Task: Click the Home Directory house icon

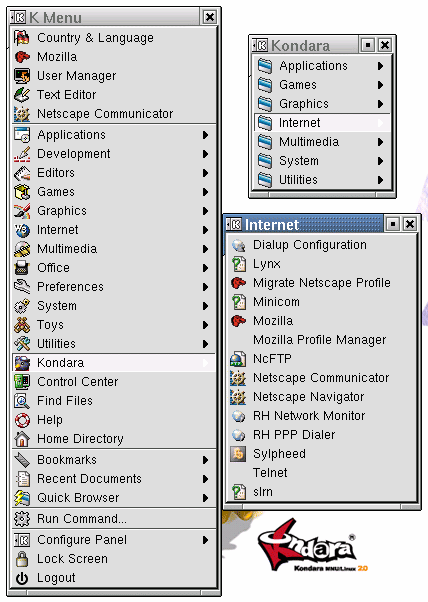Action: coord(22,439)
